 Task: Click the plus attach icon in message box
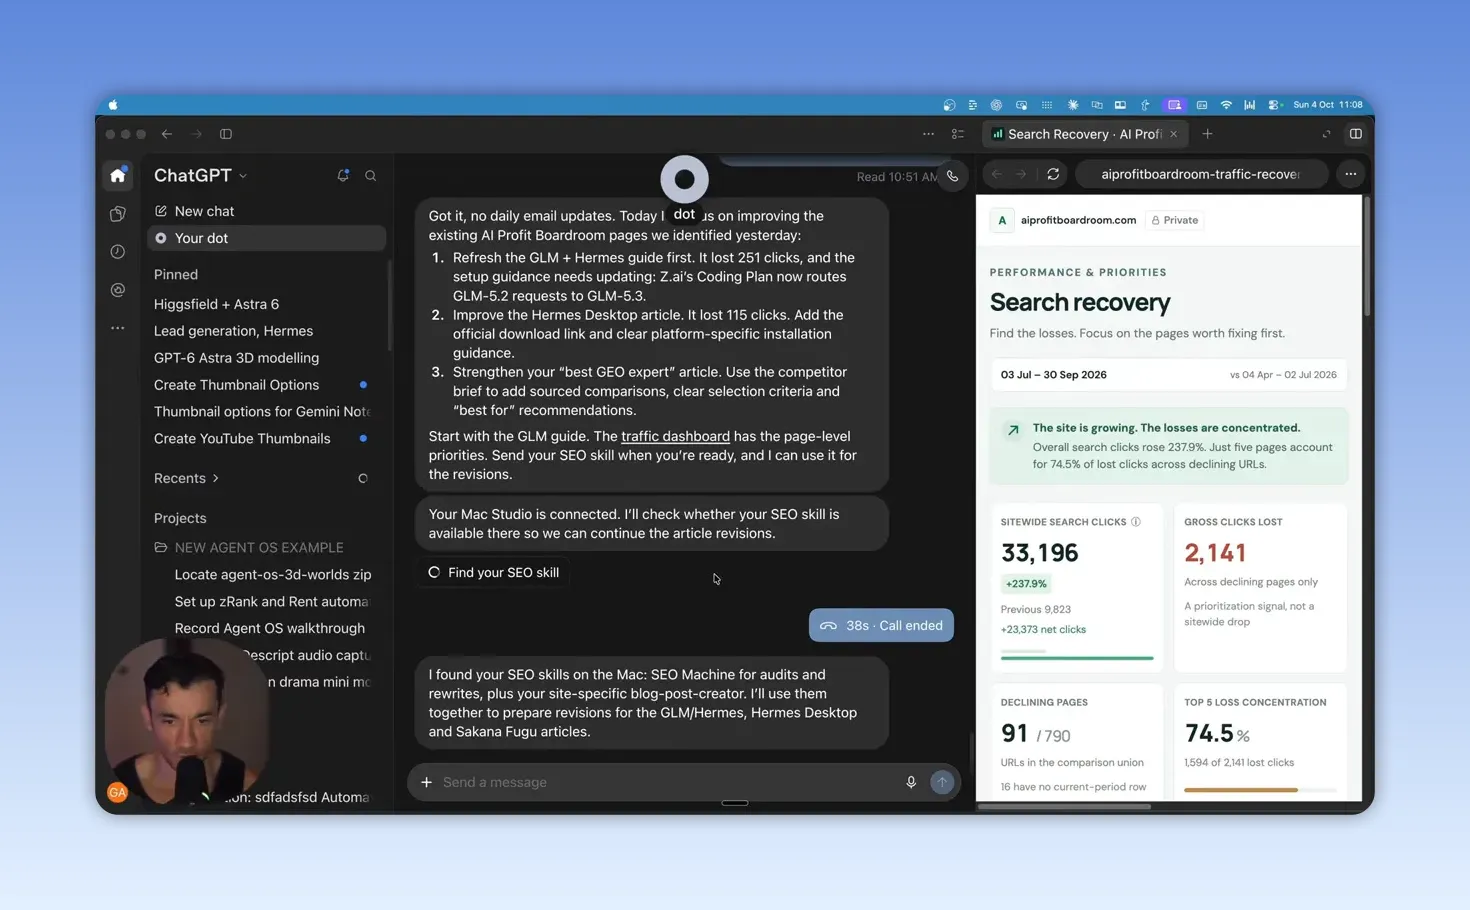tap(426, 782)
